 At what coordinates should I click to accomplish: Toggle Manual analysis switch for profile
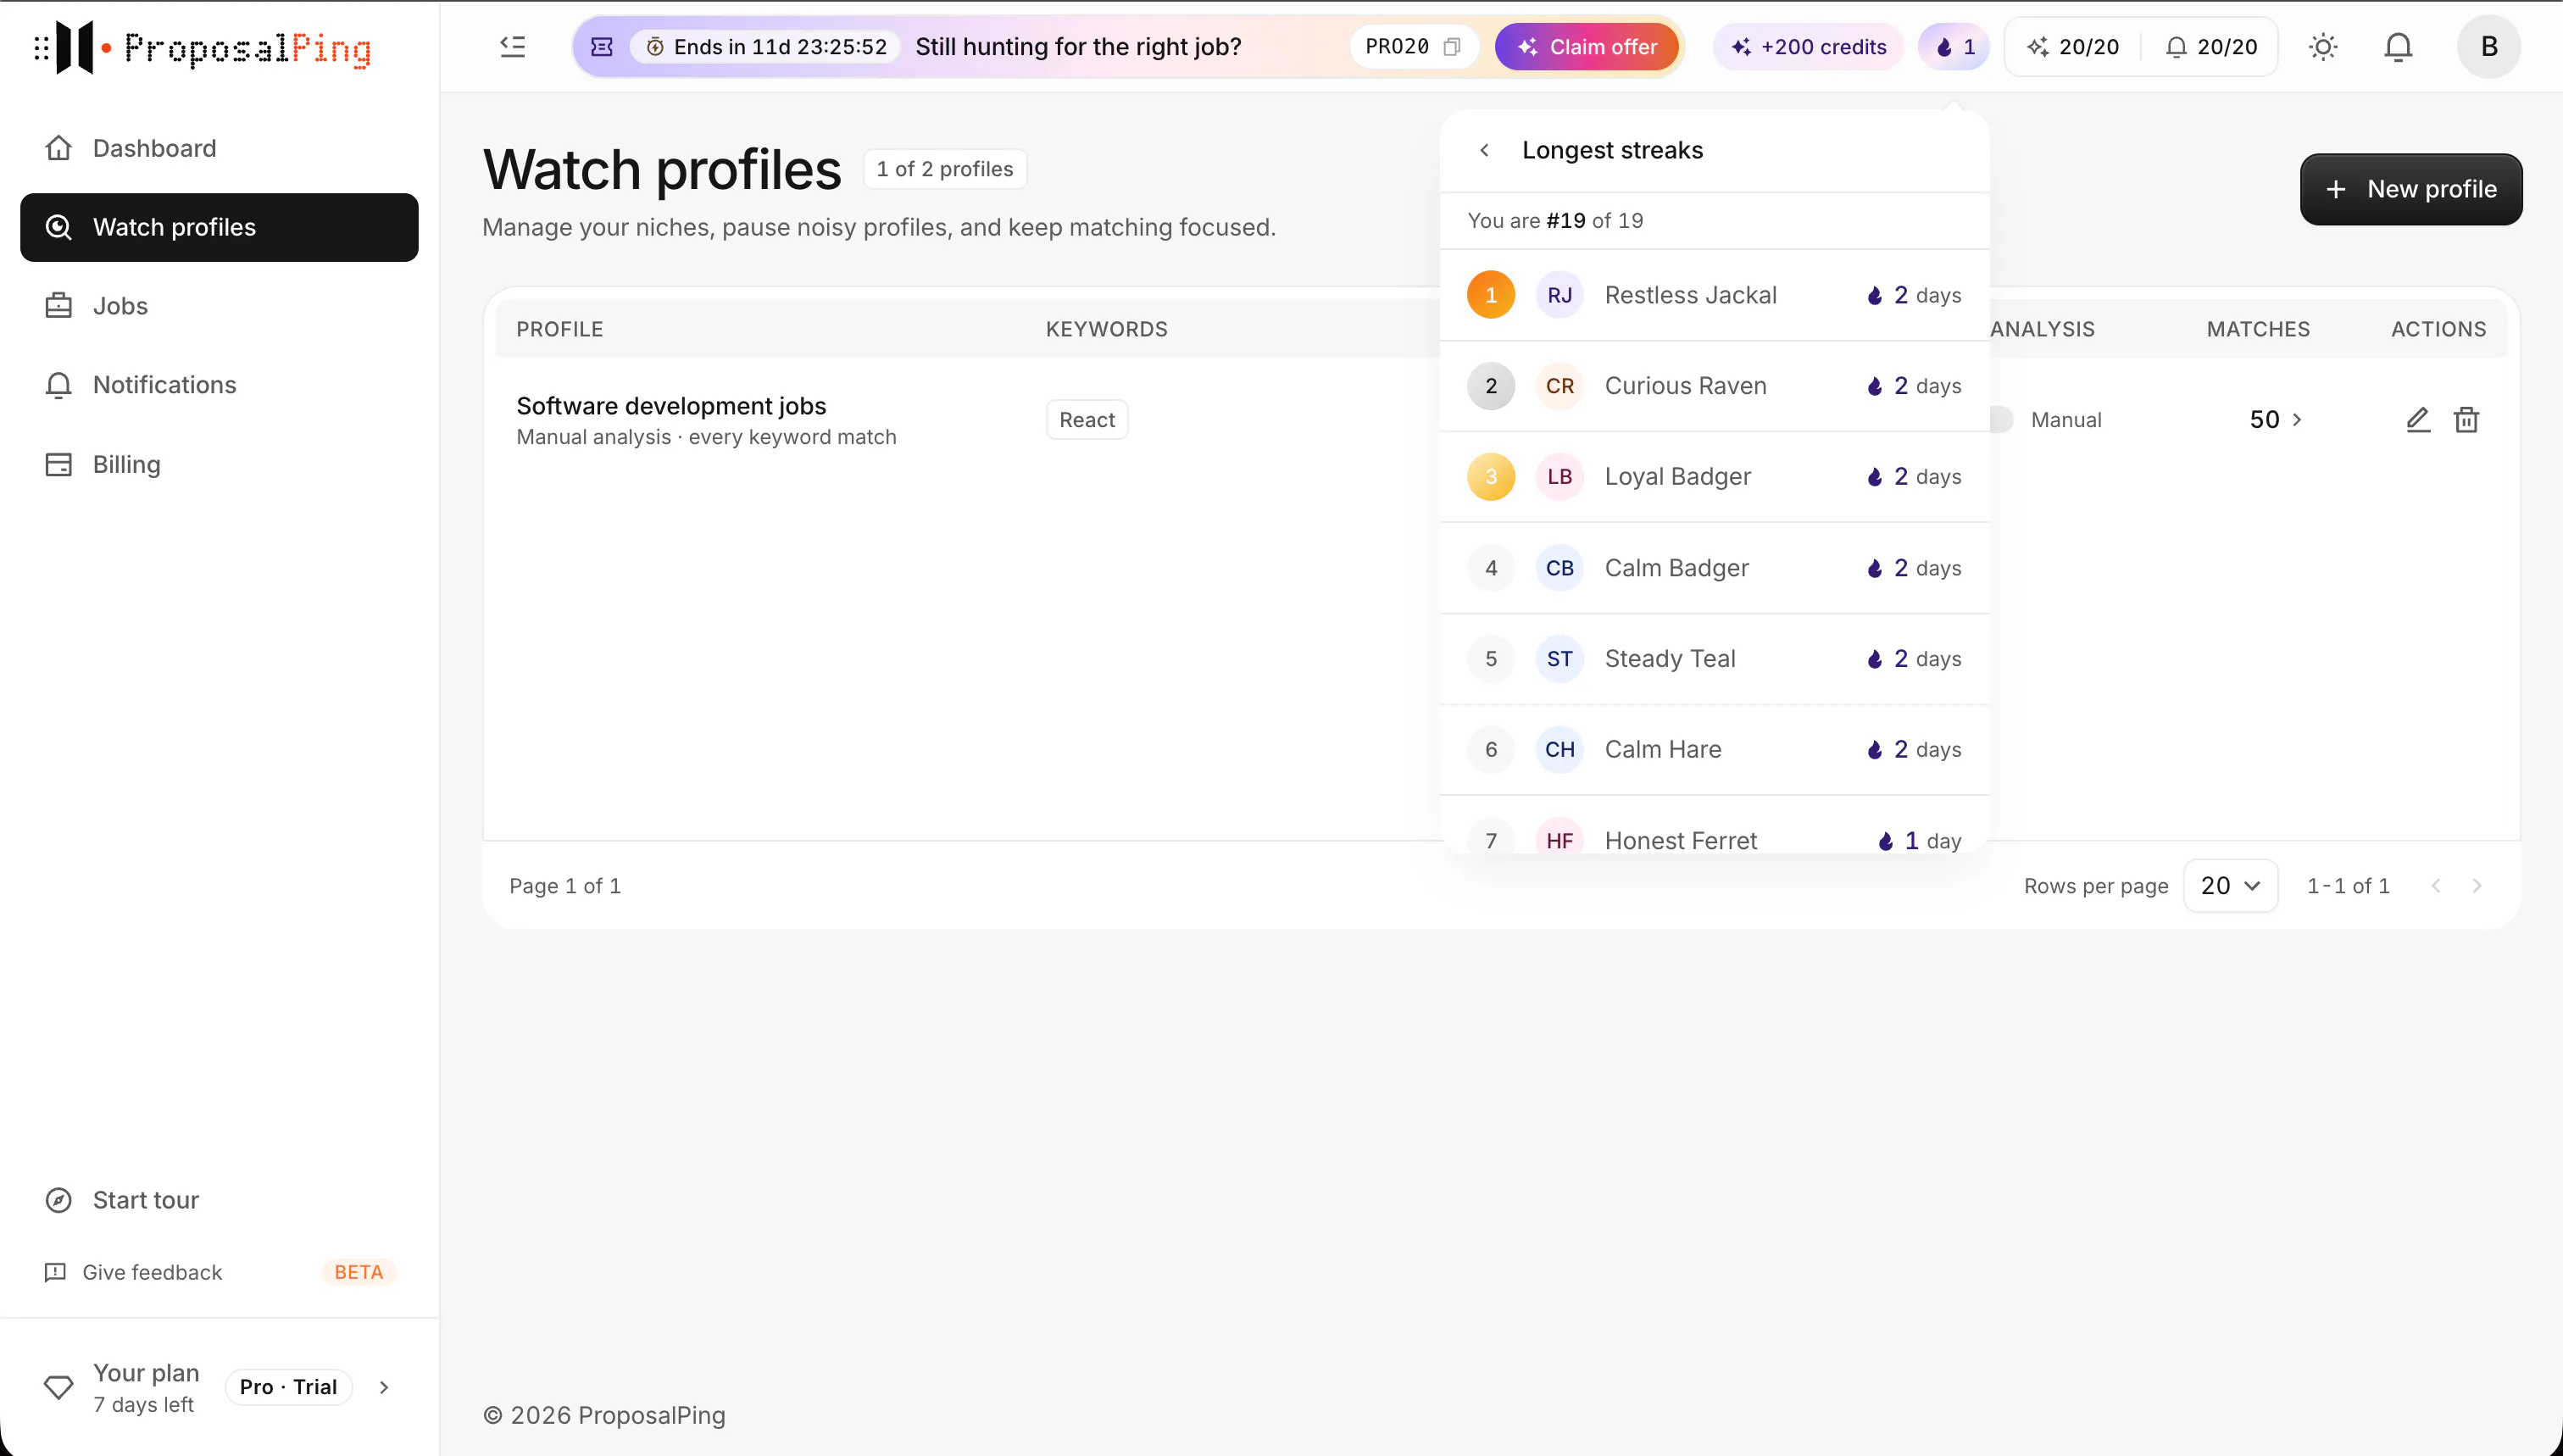(2001, 420)
